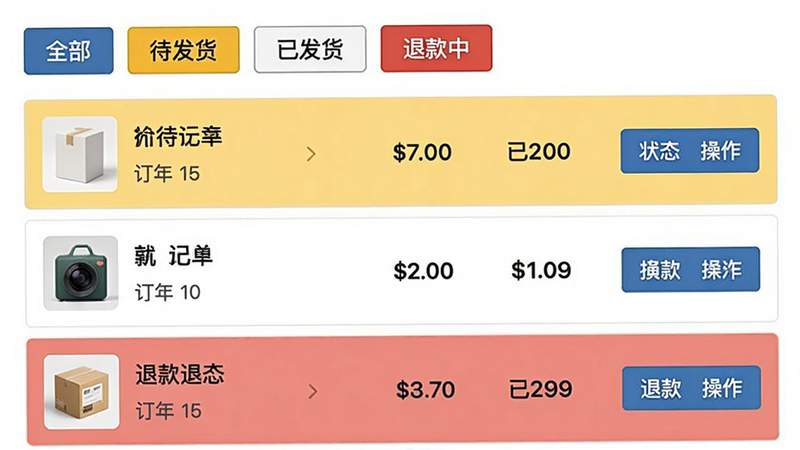Open the green camera product thumbnail
800x450 pixels.
[81, 273]
